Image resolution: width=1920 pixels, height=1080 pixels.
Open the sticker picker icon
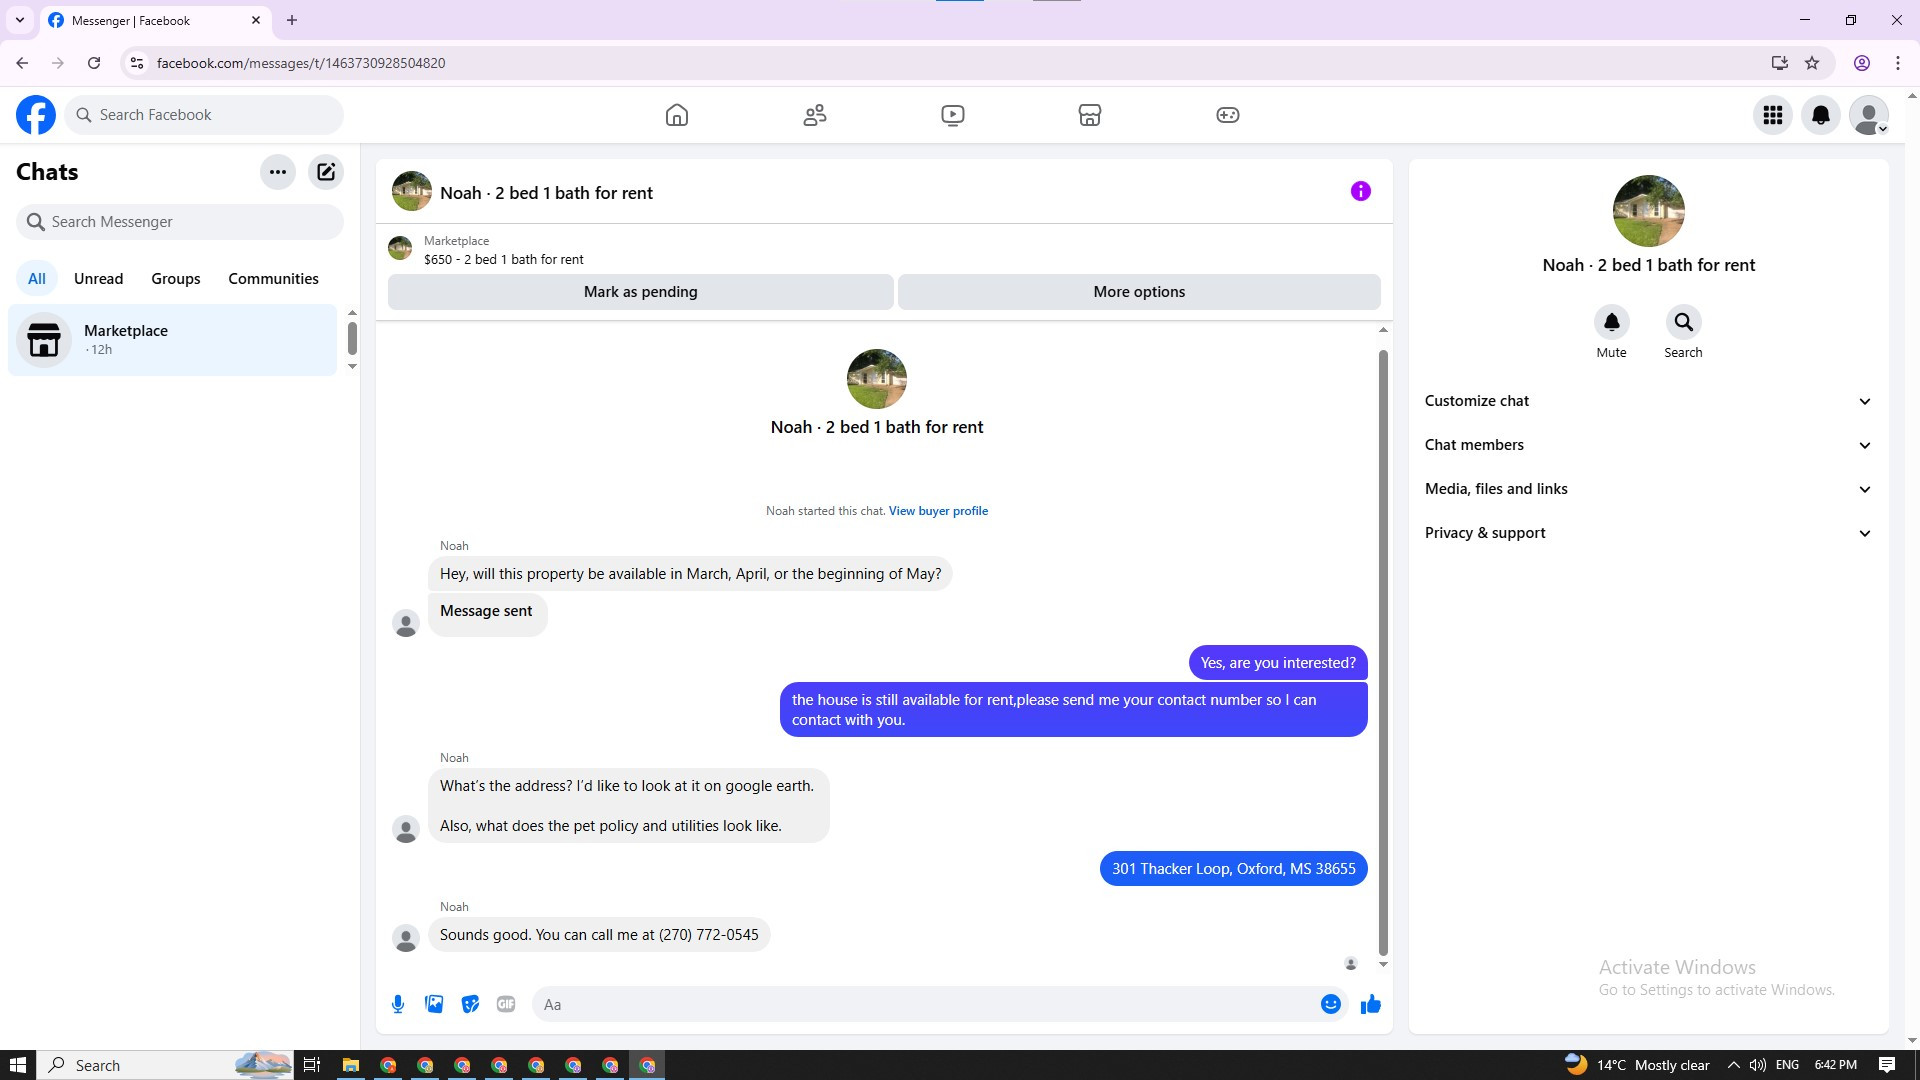tap(470, 1004)
